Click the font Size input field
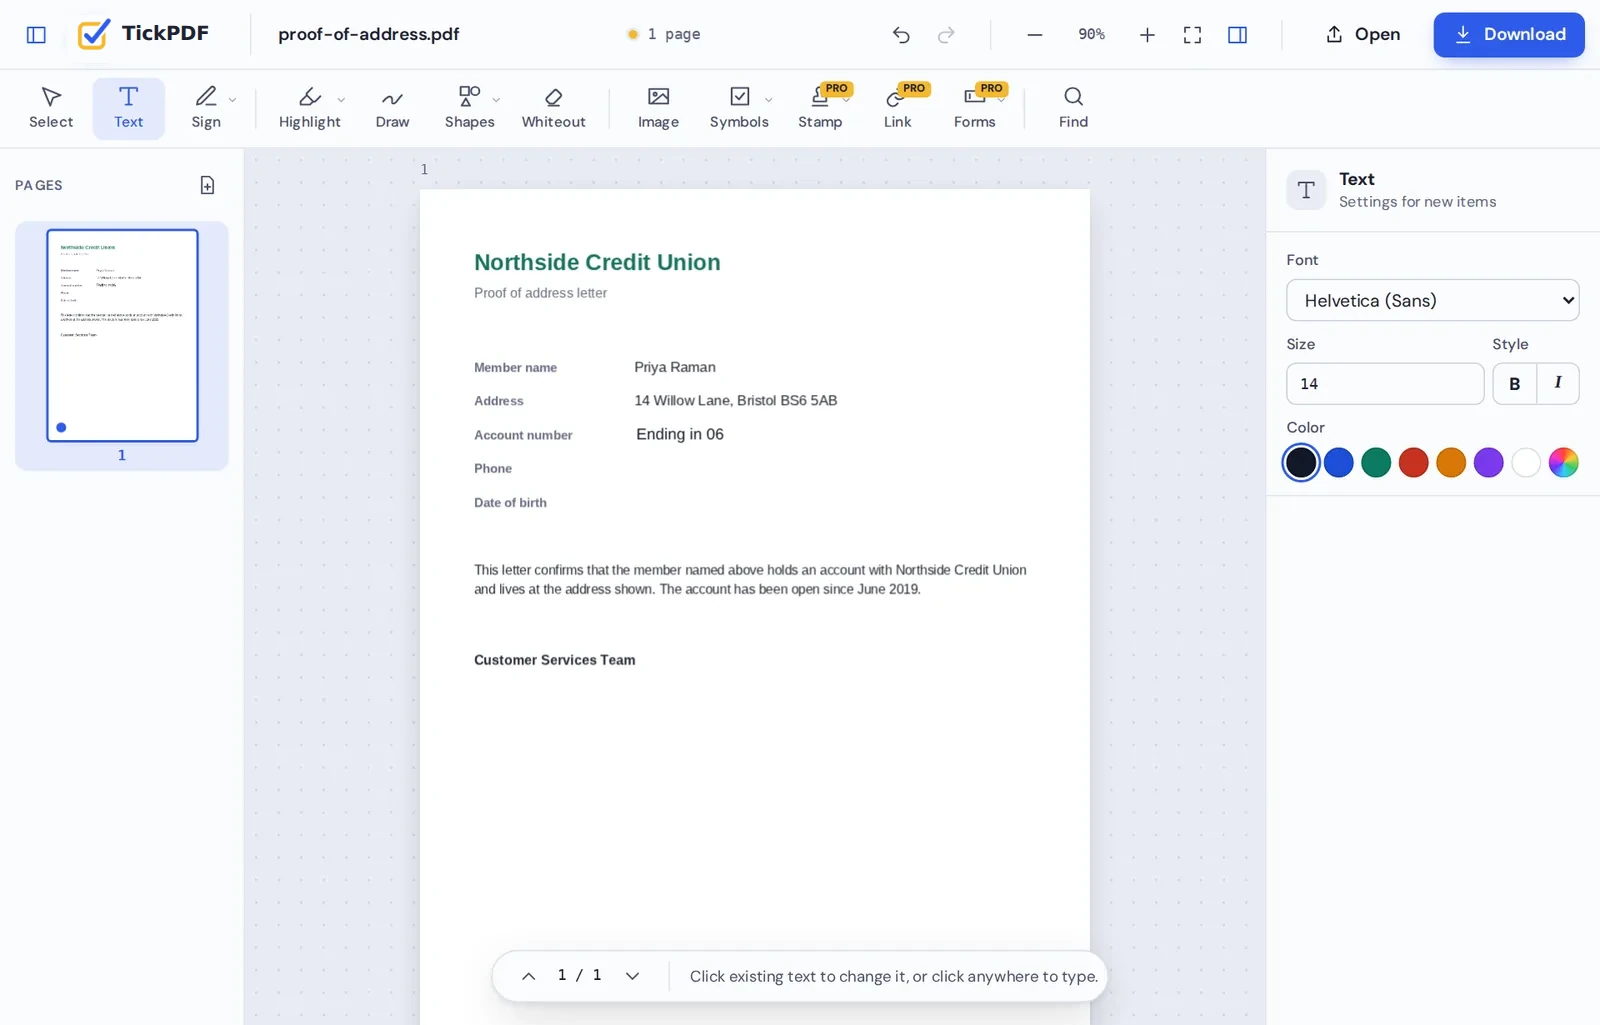This screenshot has width=1600, height=1025. coord(1385,384)
